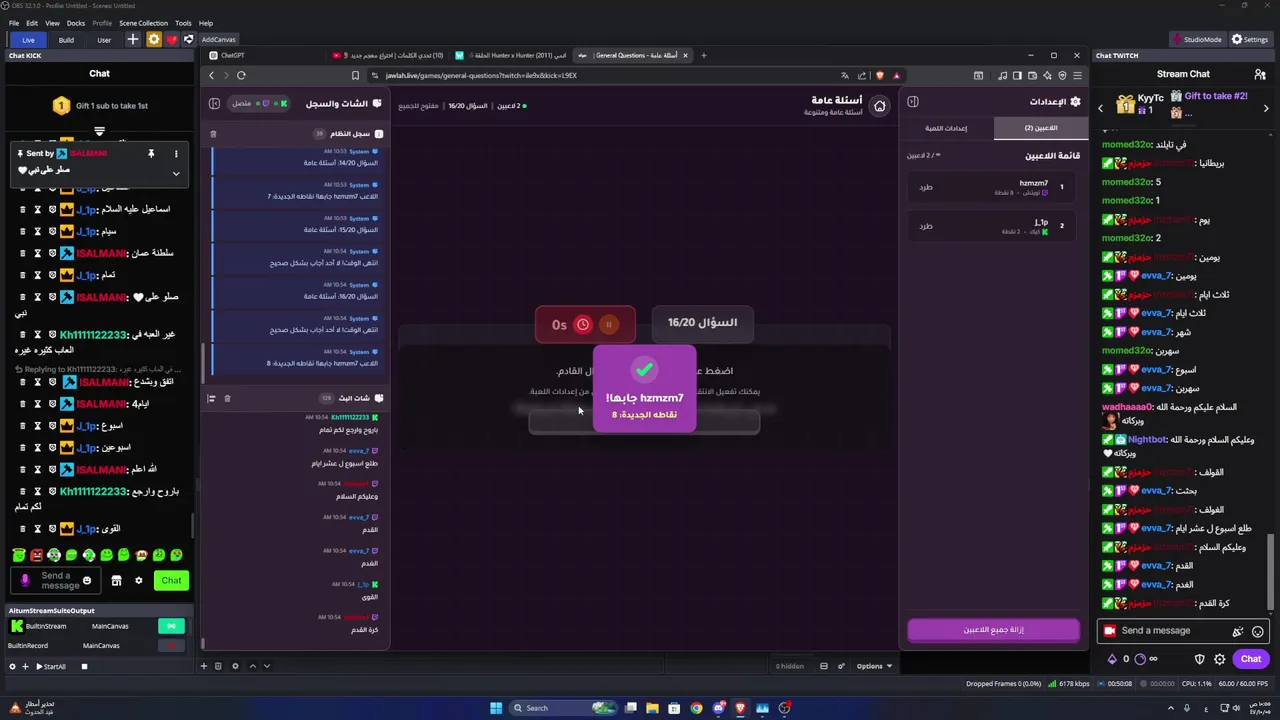This screenshot has width=1280, height=720.
Task: Expand the Kick gift leaderboard handle
Action: tap(99, 132)
